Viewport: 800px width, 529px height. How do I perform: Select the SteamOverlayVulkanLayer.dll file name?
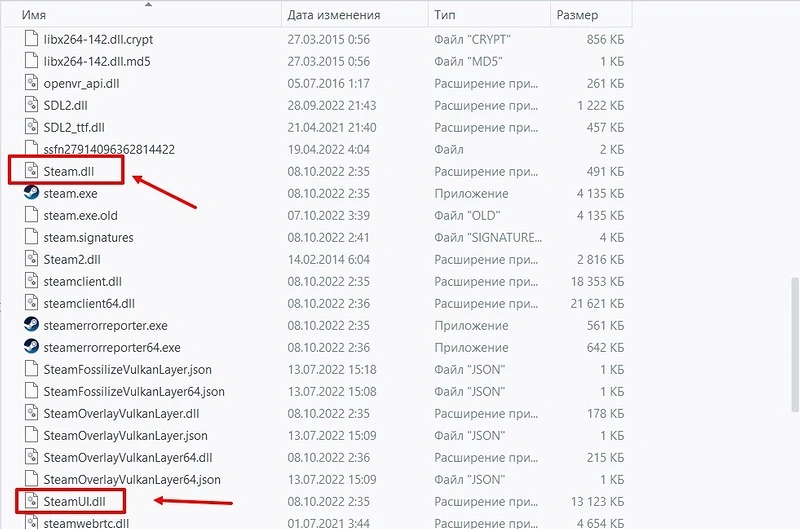[121, 413]
